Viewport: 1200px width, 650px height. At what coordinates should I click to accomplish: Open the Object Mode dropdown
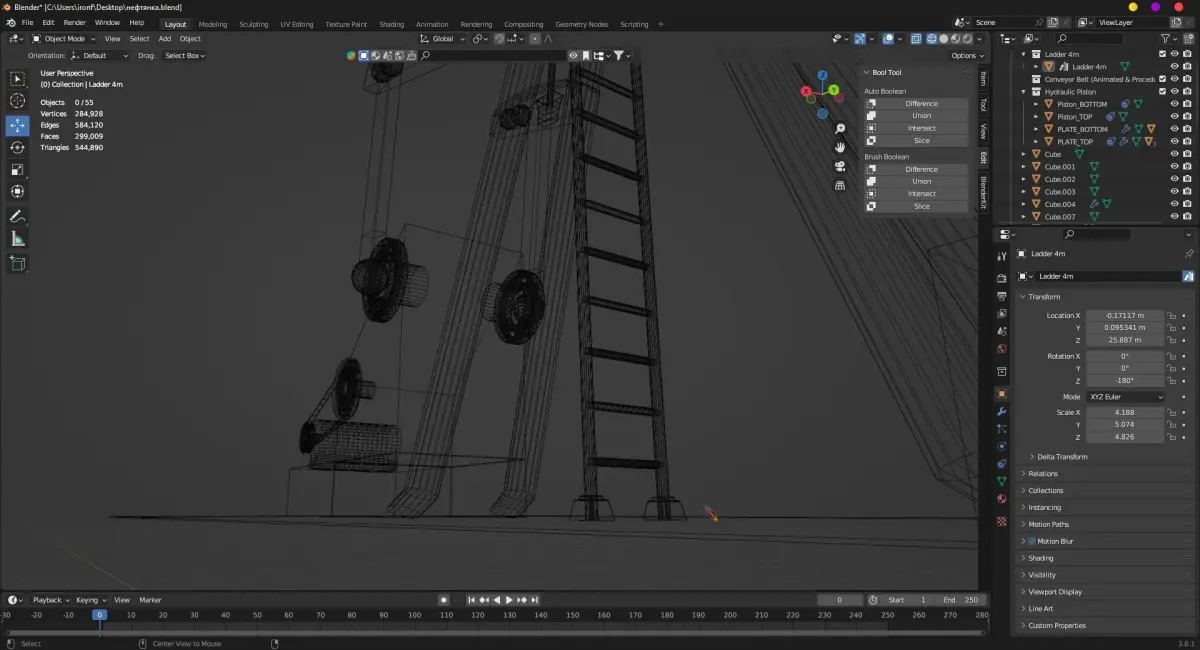[x=63, y=39]
